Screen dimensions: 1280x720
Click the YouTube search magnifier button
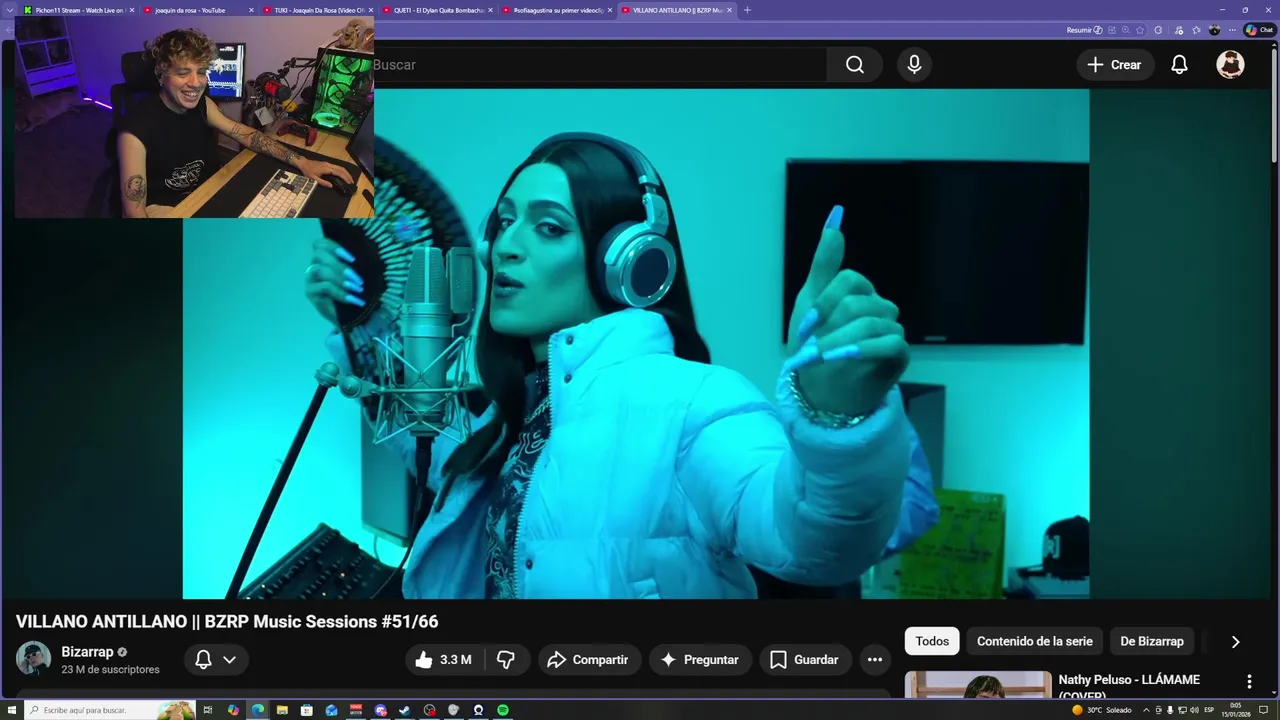854,65
